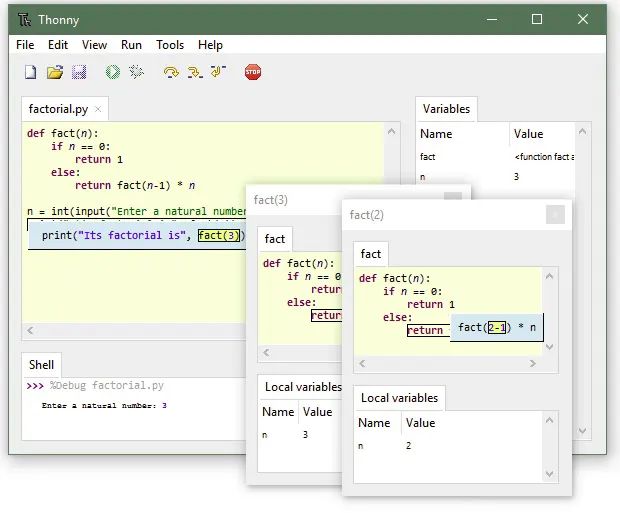Run current script with green play icon

[x=113, y=72]
